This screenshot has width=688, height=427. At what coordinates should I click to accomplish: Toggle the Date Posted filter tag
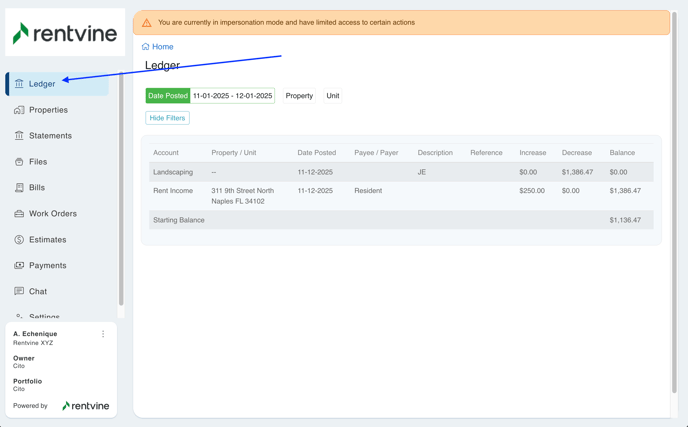pyautogui.click(x=167, y=96)
